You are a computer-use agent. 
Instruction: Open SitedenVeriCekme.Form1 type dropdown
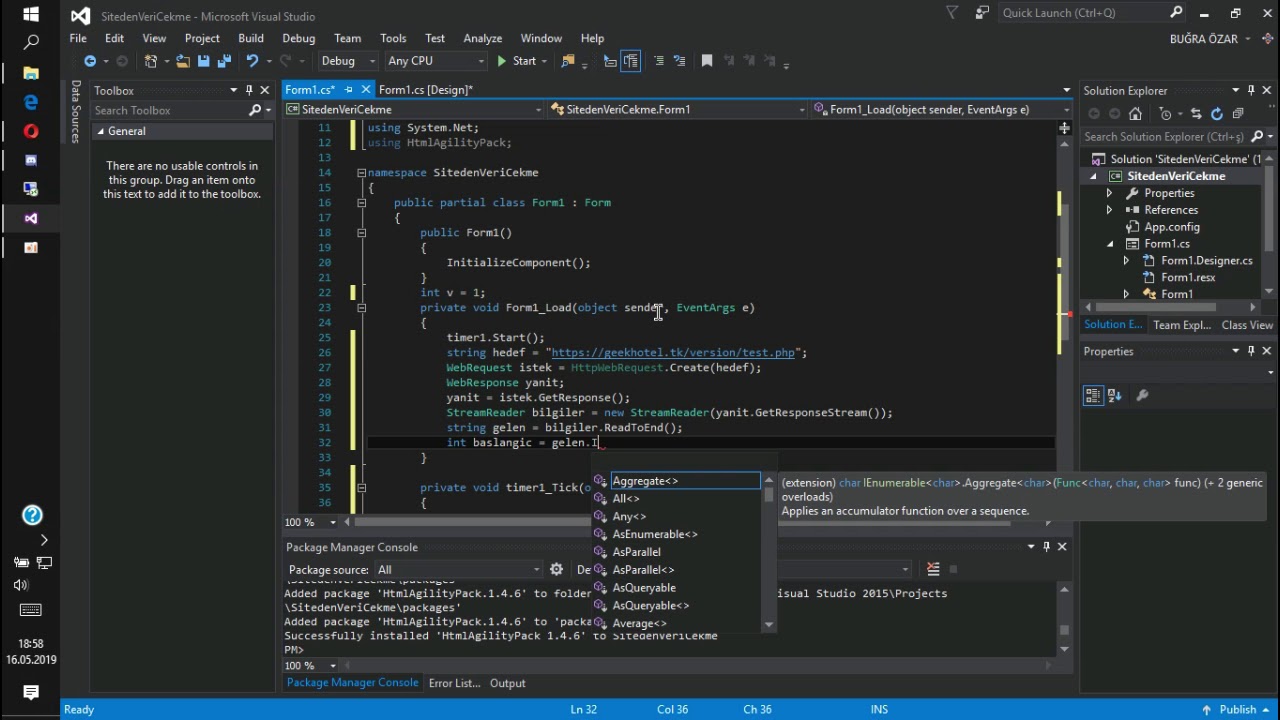[679, 109]
